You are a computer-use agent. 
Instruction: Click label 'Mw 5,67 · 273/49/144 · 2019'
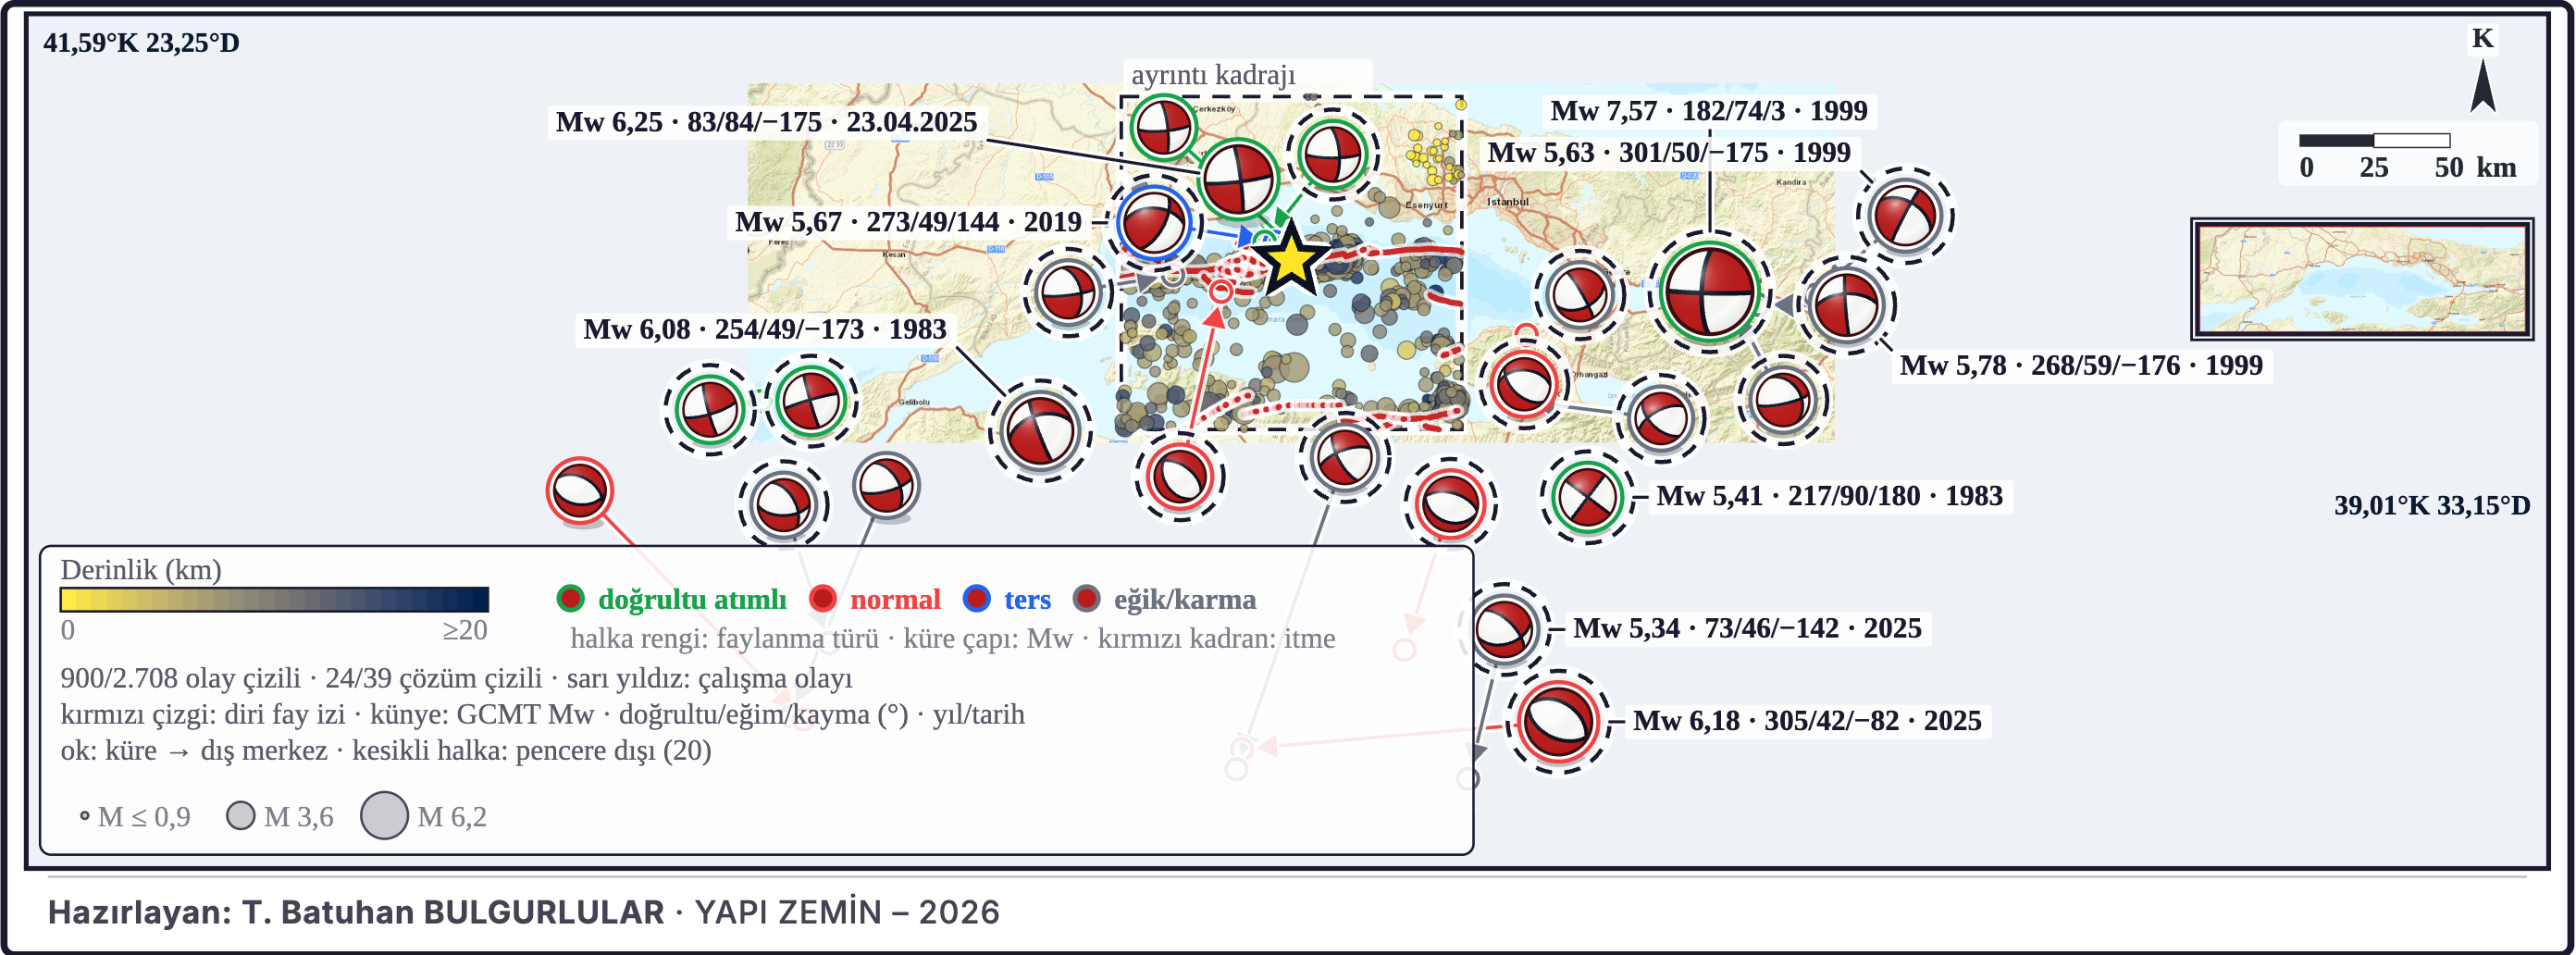pyautogui.click(x=908, y=222)
